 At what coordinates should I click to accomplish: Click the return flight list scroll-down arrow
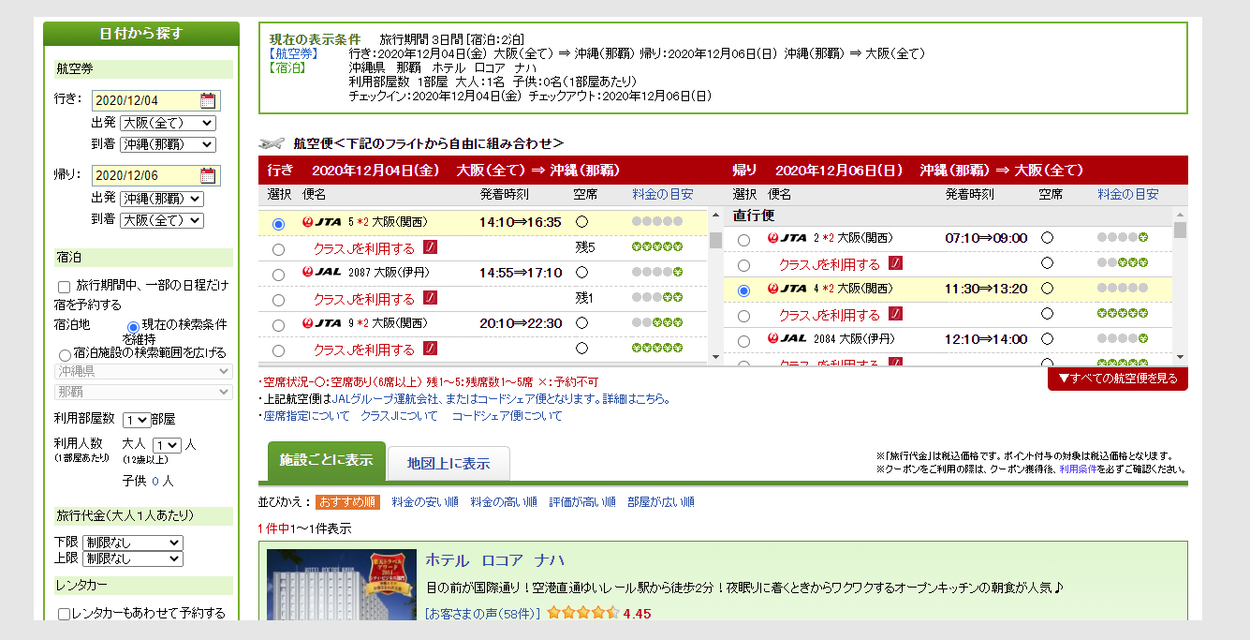(x=1180, y=357)
